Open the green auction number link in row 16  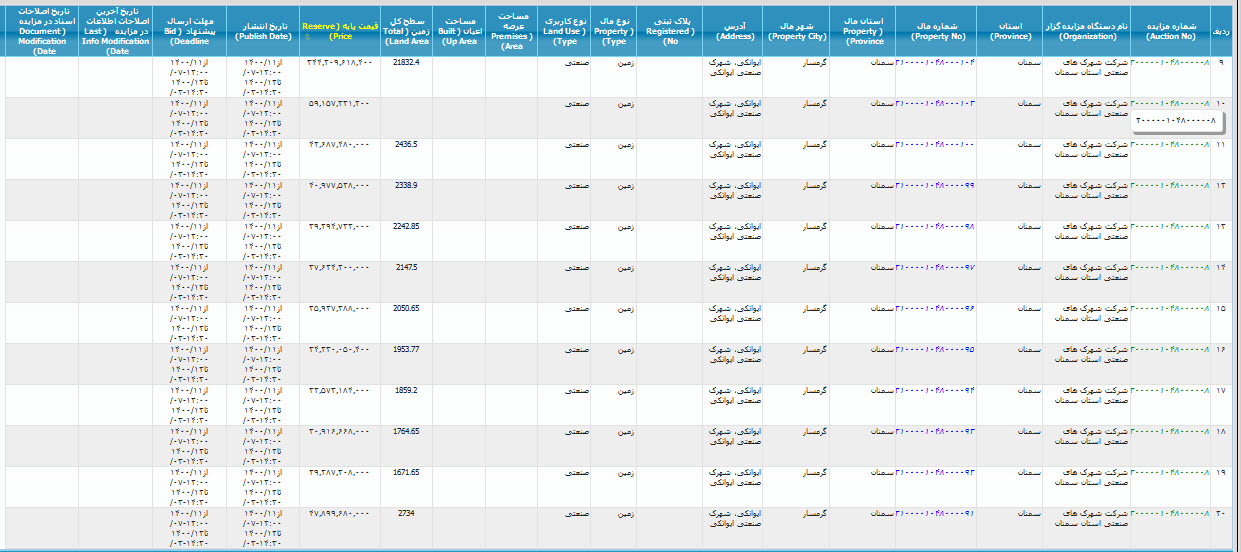click(1170, 350)
